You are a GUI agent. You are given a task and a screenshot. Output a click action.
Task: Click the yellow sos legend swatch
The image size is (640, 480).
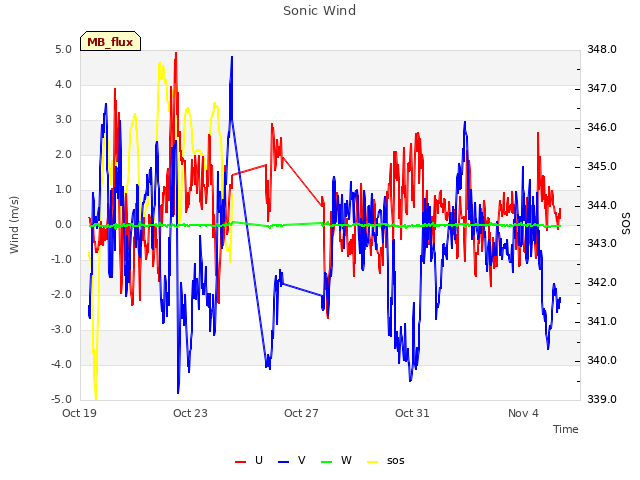(x=373, y=462)
